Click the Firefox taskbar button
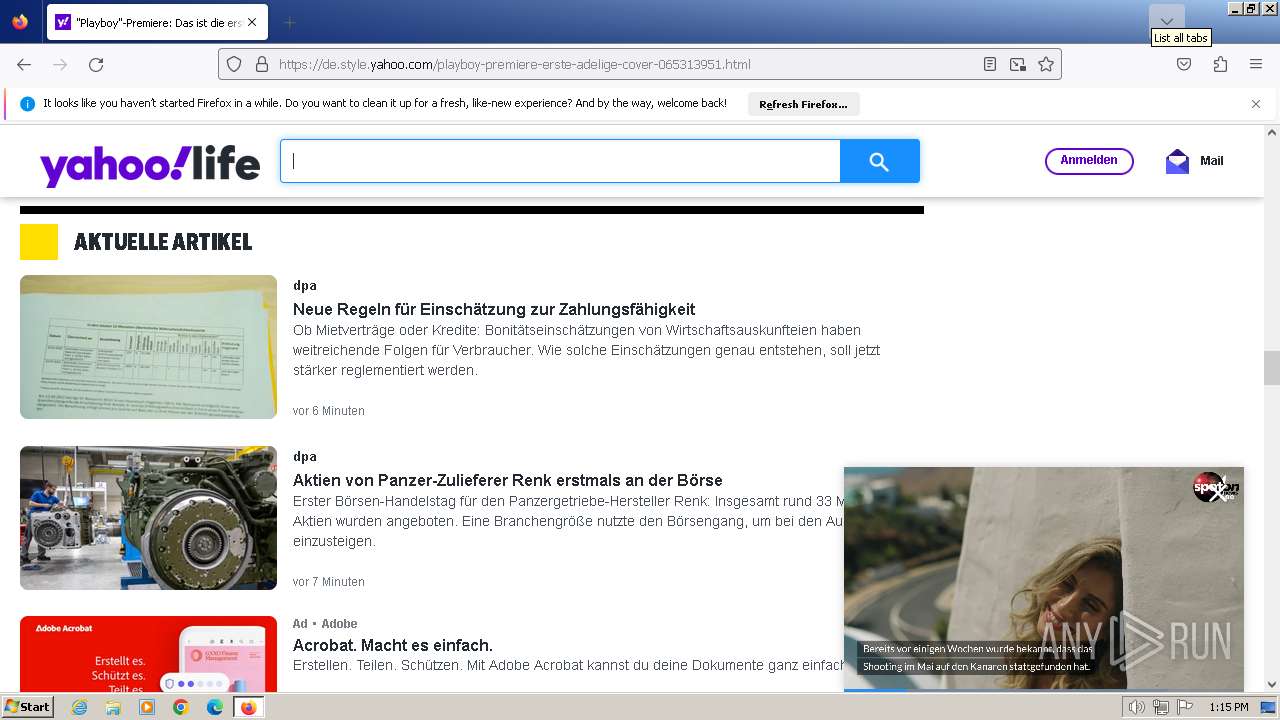 point(248,707)
